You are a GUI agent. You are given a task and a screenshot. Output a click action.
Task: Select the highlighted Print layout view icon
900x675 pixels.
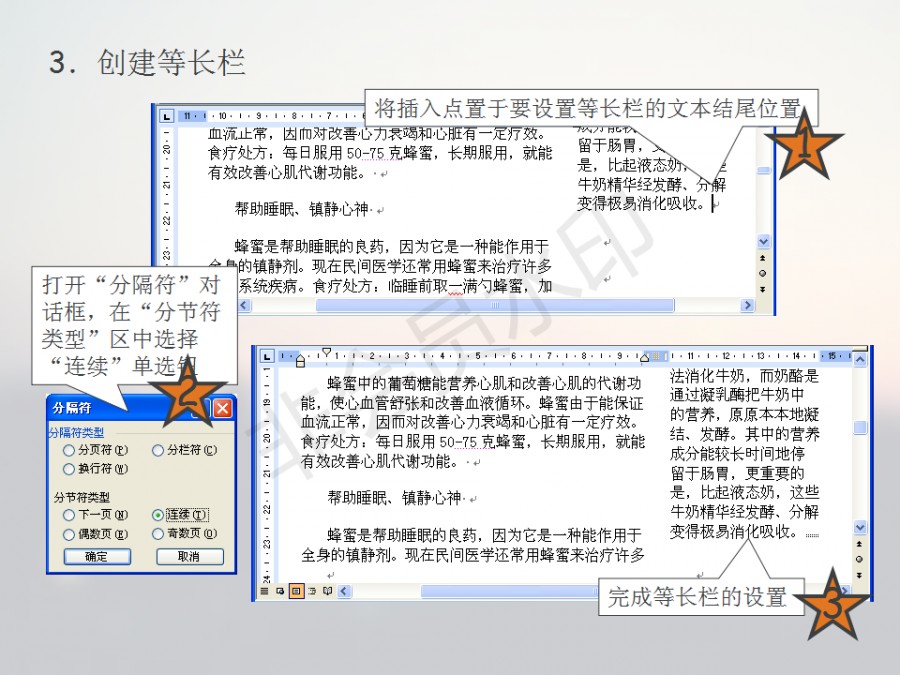tap(297, 591)
